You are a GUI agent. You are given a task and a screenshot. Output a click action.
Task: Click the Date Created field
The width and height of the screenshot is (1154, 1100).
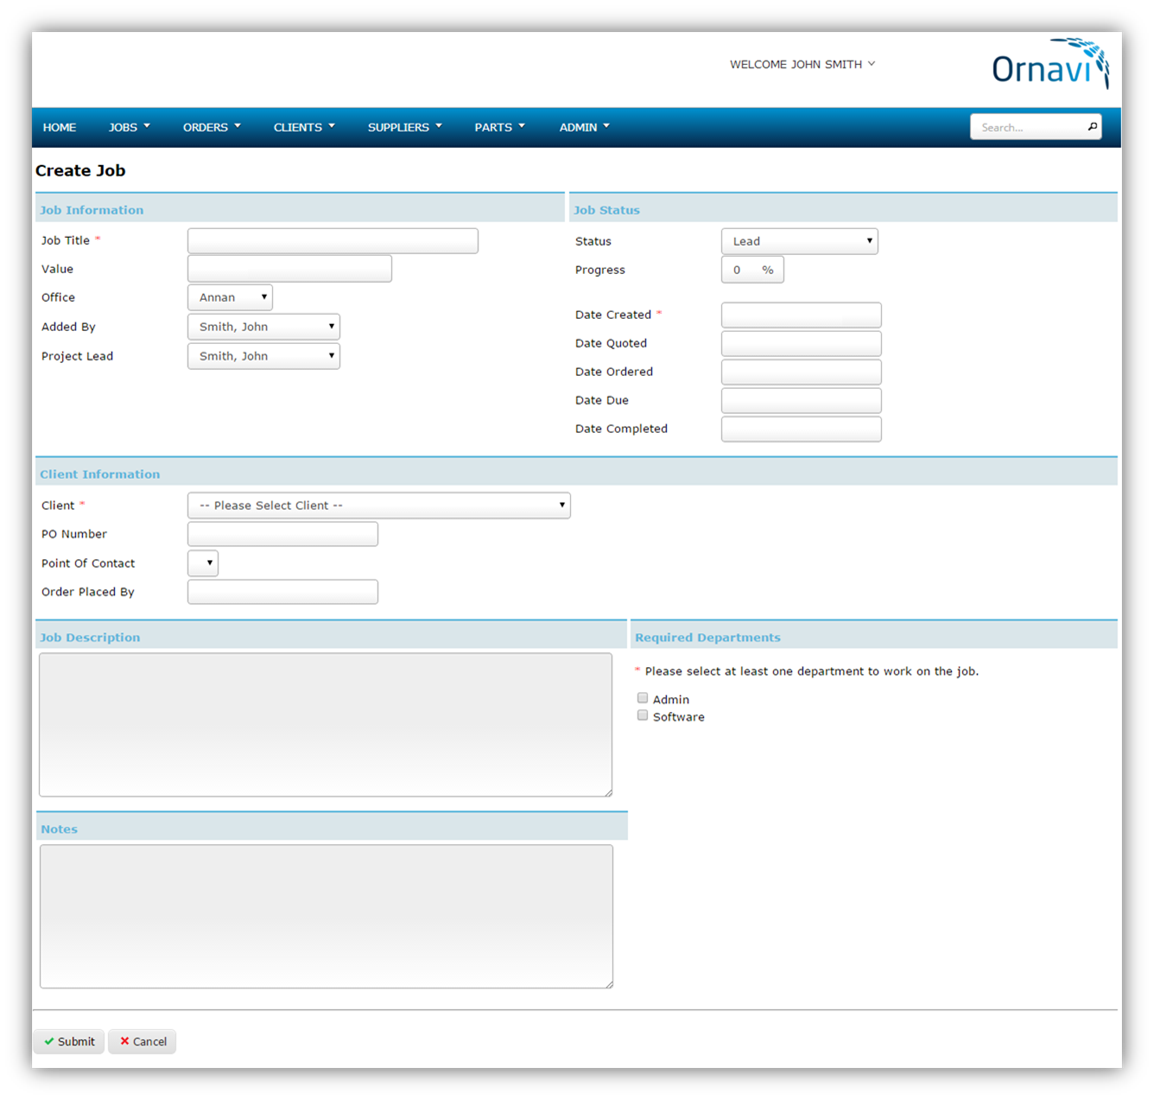click(x=801, y=315)
